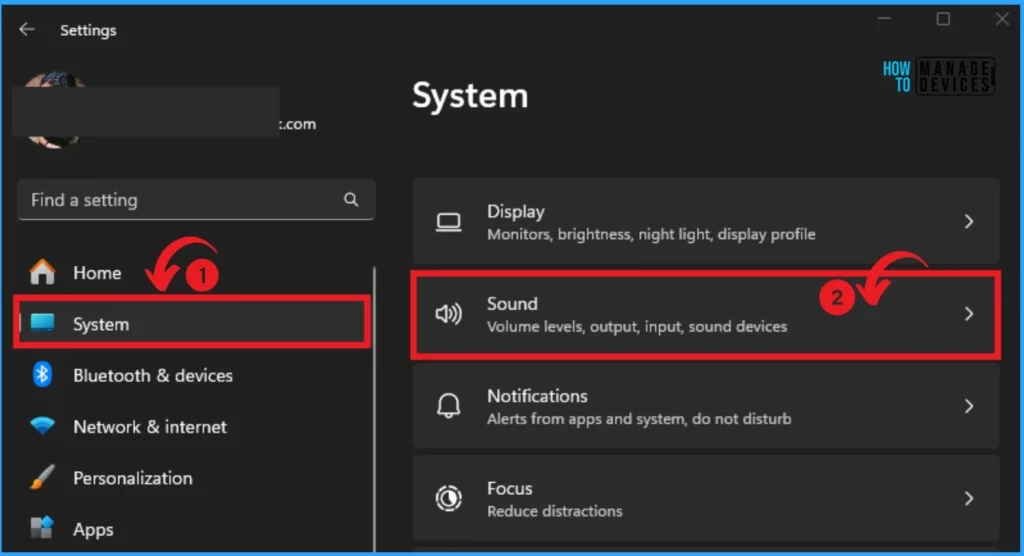Click the Network Wi-Fi icon in sidebar
Screen dimensions: 1024x556
(x=42, y=426)
